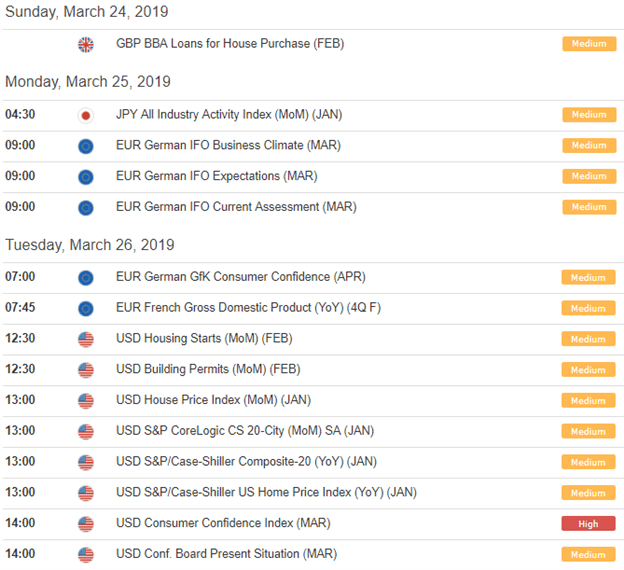Viewport: 624px width, 570px height.
Task: Click the EU flag beside IFO Expectations
Action: tap(86, 177)
